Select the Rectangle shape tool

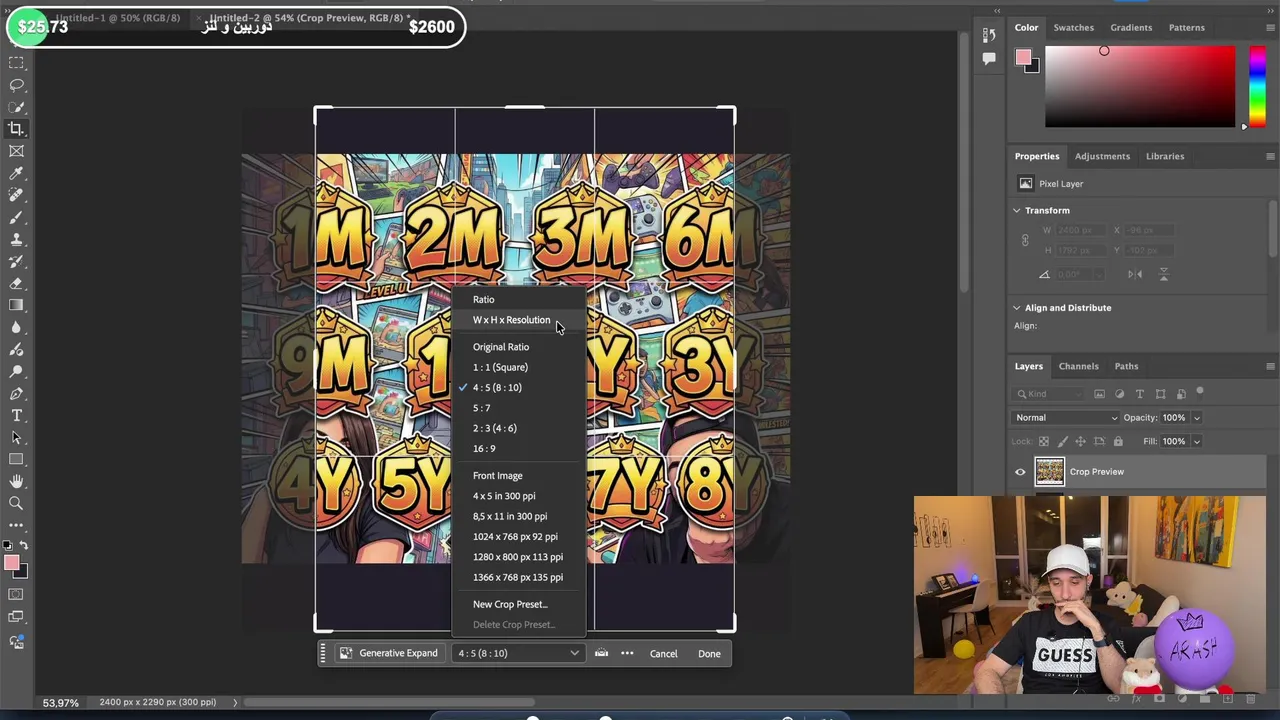pyautogui.click(x=16, y=459)
